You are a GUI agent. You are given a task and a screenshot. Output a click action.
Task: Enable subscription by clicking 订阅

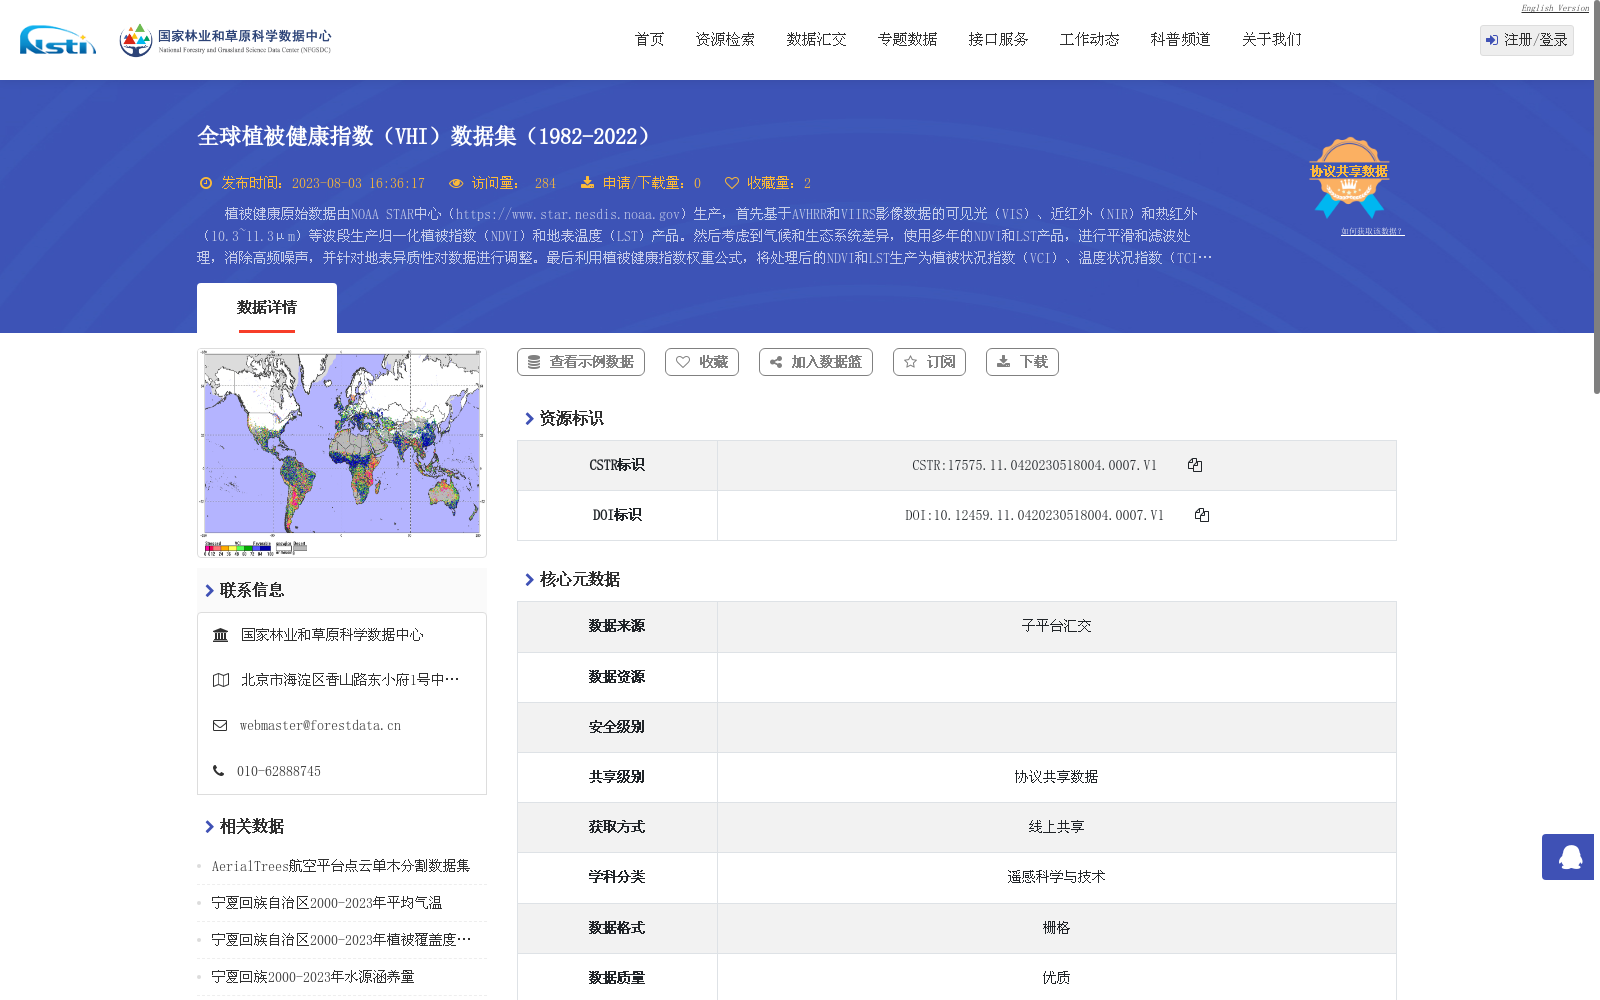(928, 362)
